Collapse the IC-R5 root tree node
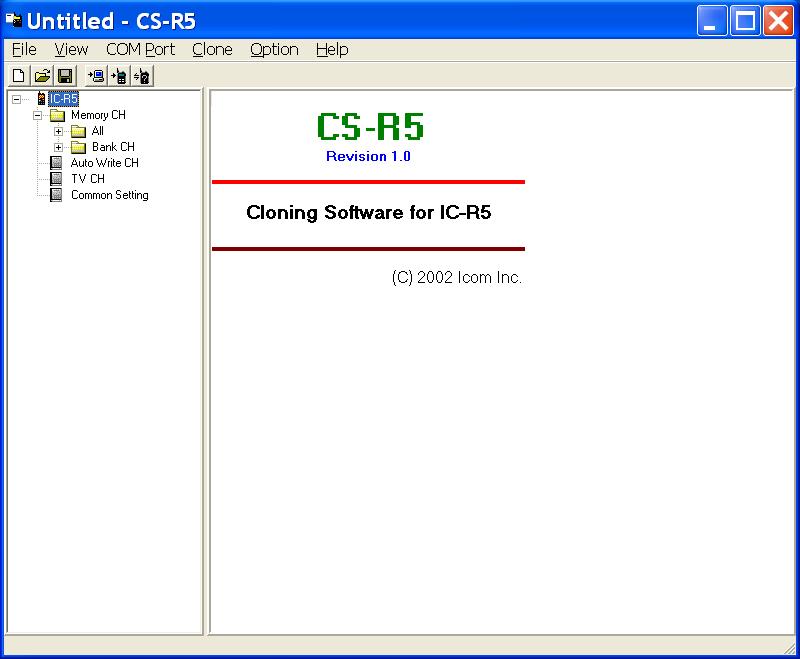 click(16, 99)
